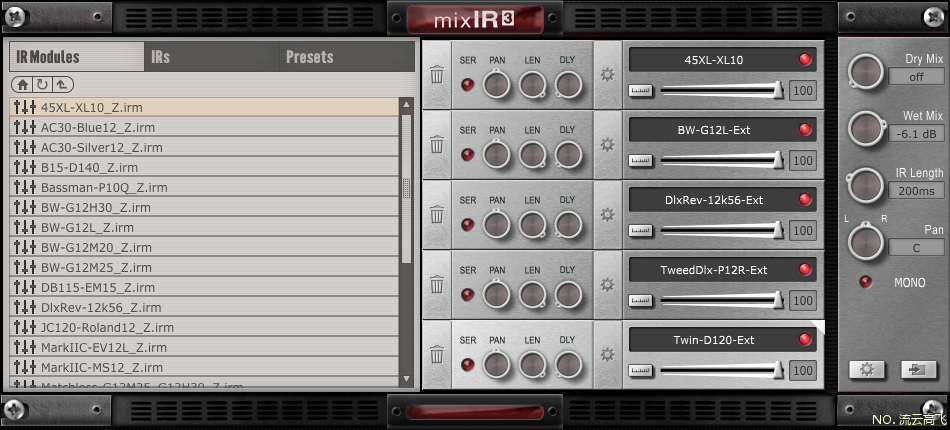Select Bassman-P10Q_Z.irm in the list

[x=204, y=187]
